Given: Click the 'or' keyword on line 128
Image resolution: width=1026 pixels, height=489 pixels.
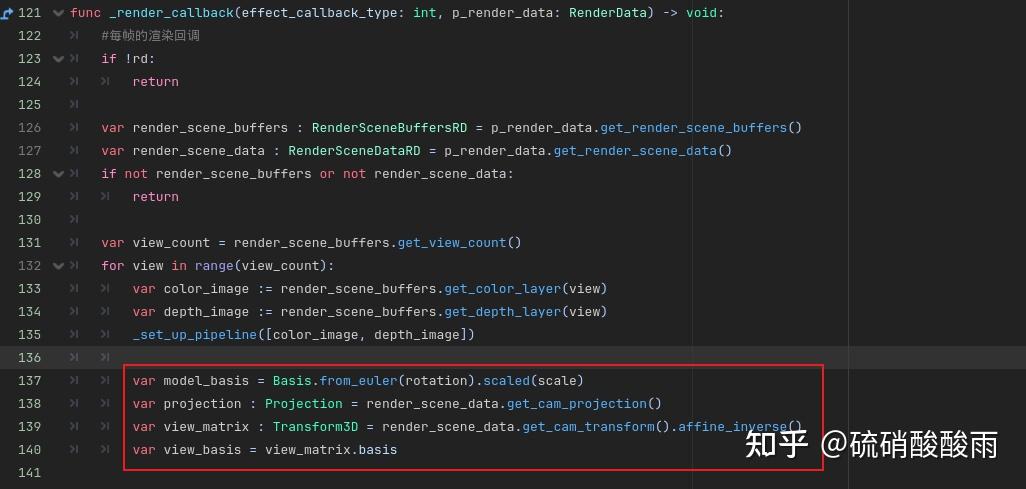Looking at the screenshot, I should (x=327, y=173).
